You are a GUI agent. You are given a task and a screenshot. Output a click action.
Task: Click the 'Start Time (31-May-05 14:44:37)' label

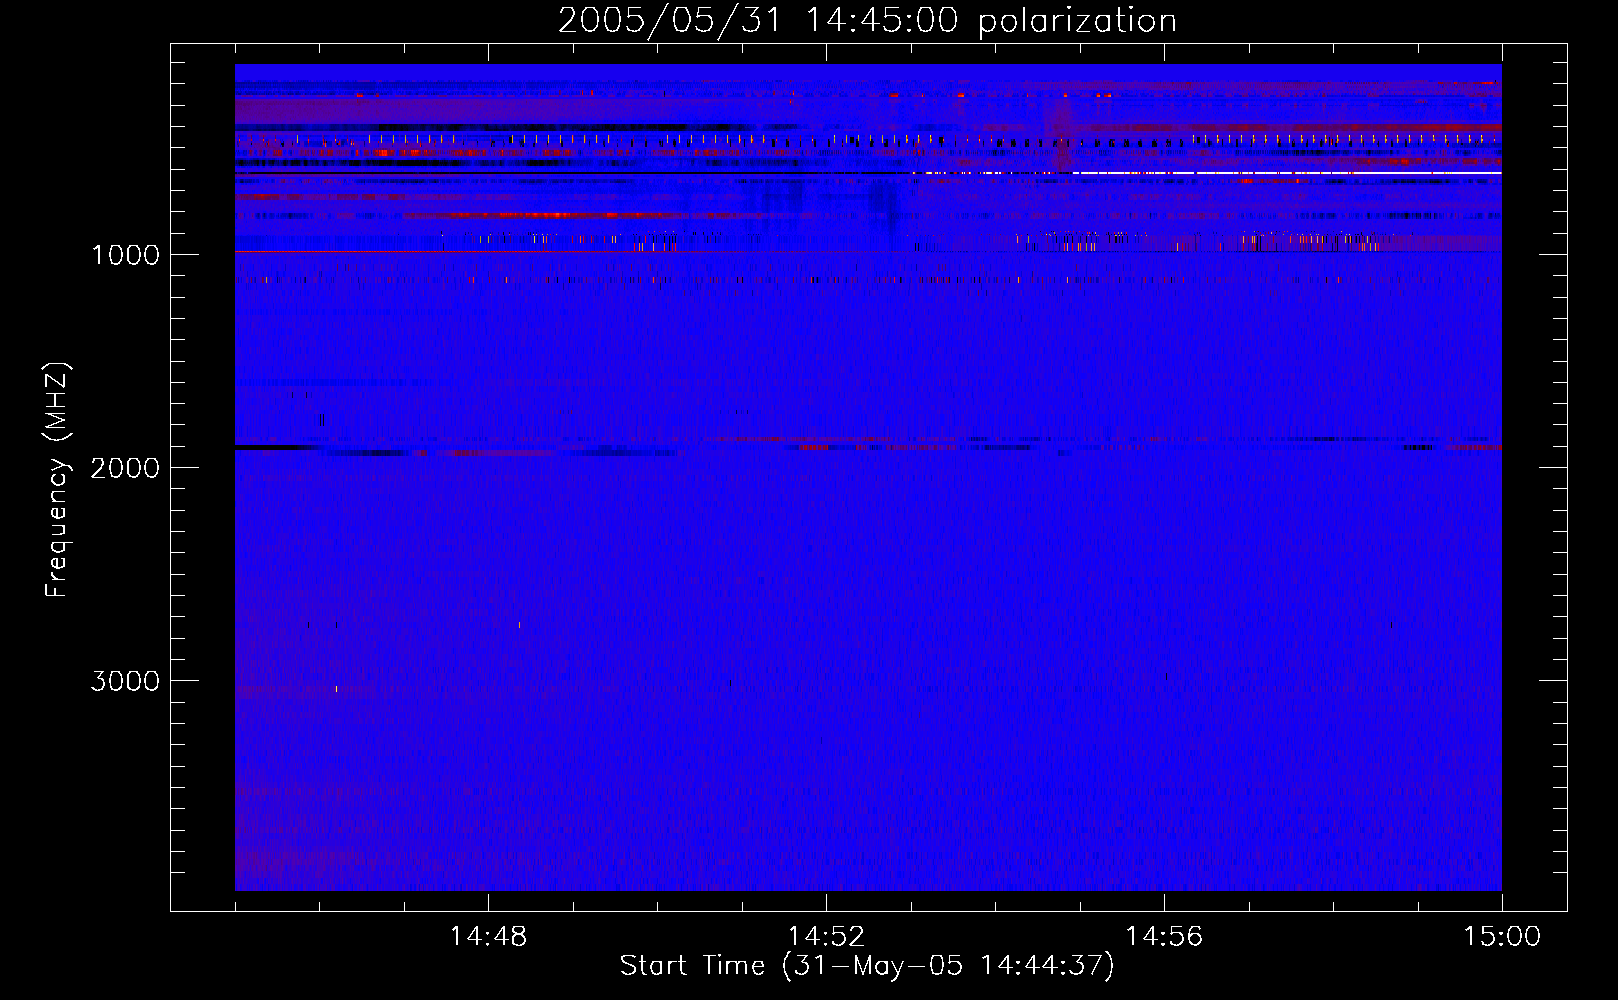pos(867,966)
